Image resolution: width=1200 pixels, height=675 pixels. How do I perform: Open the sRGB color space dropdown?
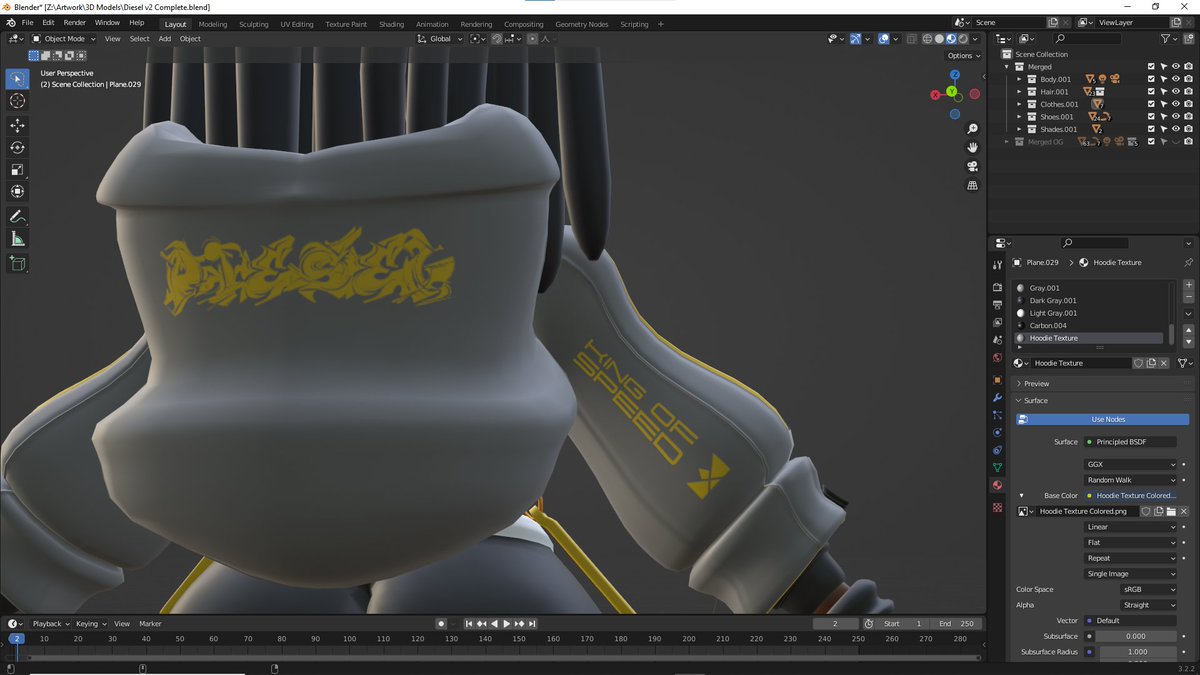pyautogui.click(x=1147, y=590)
